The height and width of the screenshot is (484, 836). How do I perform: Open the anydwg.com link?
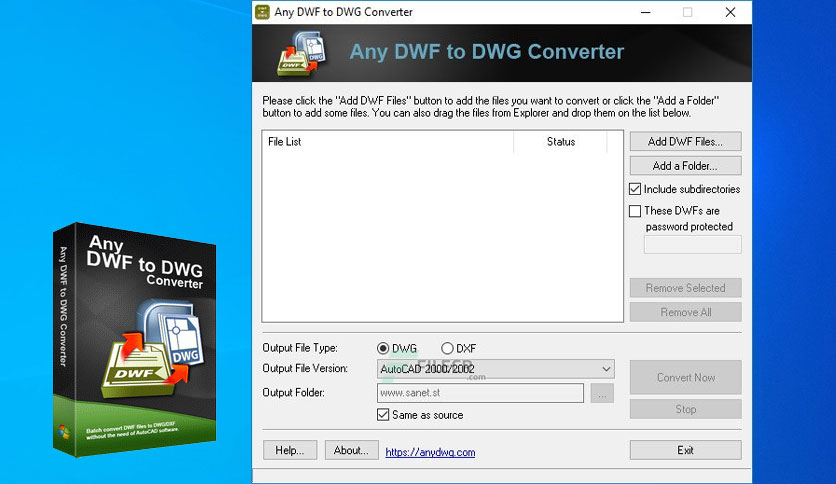(430, 452)
